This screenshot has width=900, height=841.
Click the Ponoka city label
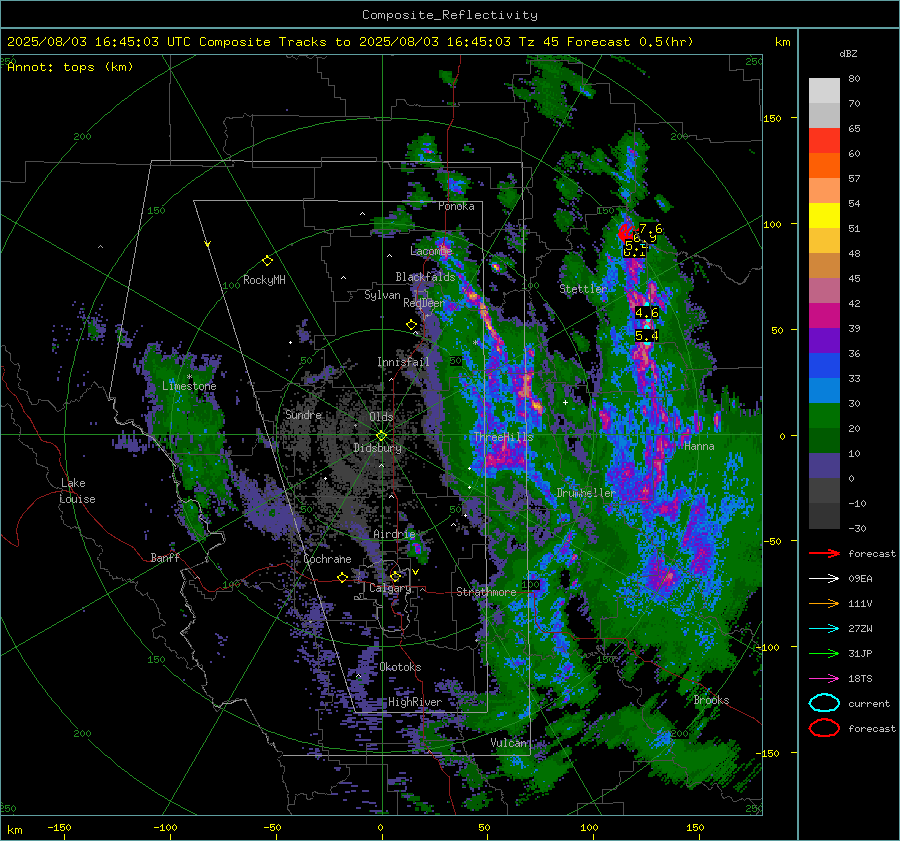(x=456, y=206)
